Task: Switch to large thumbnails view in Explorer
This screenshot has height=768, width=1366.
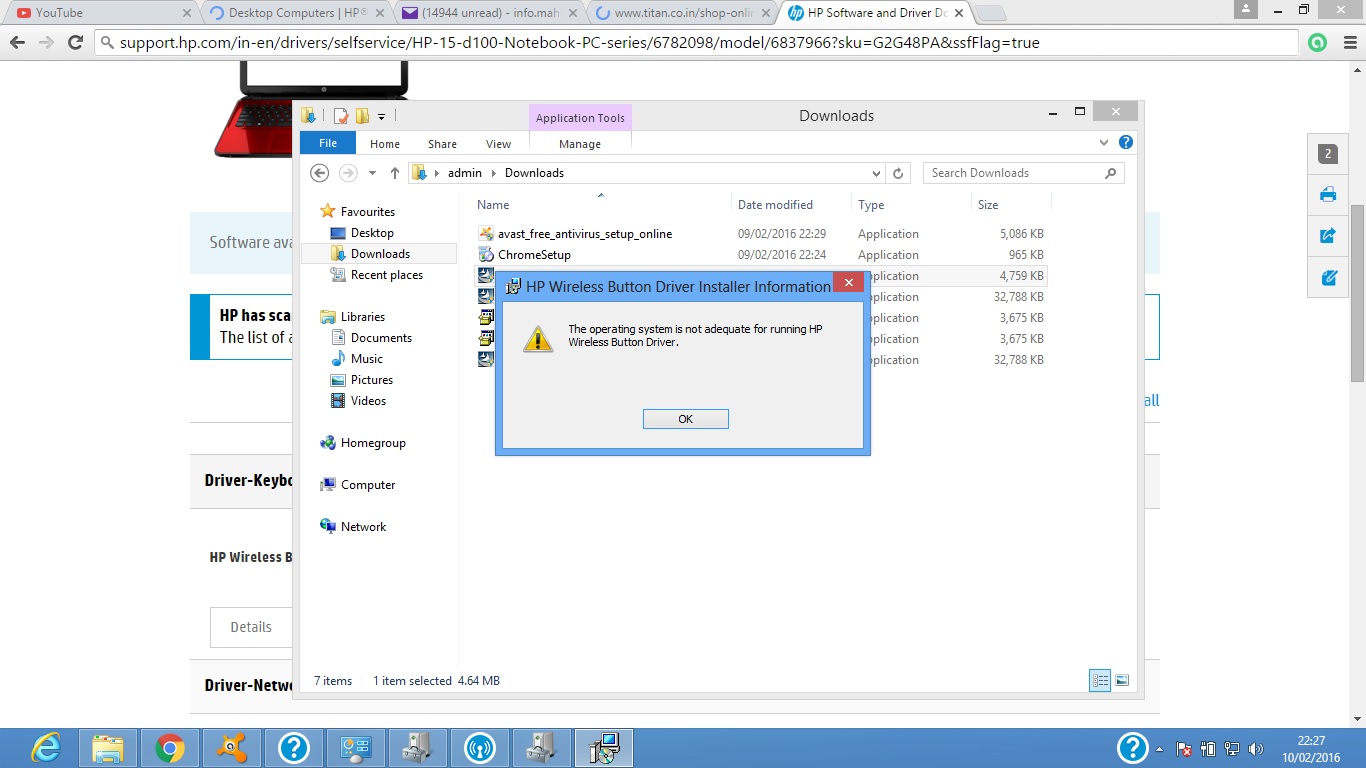Action: [1122, 680]
